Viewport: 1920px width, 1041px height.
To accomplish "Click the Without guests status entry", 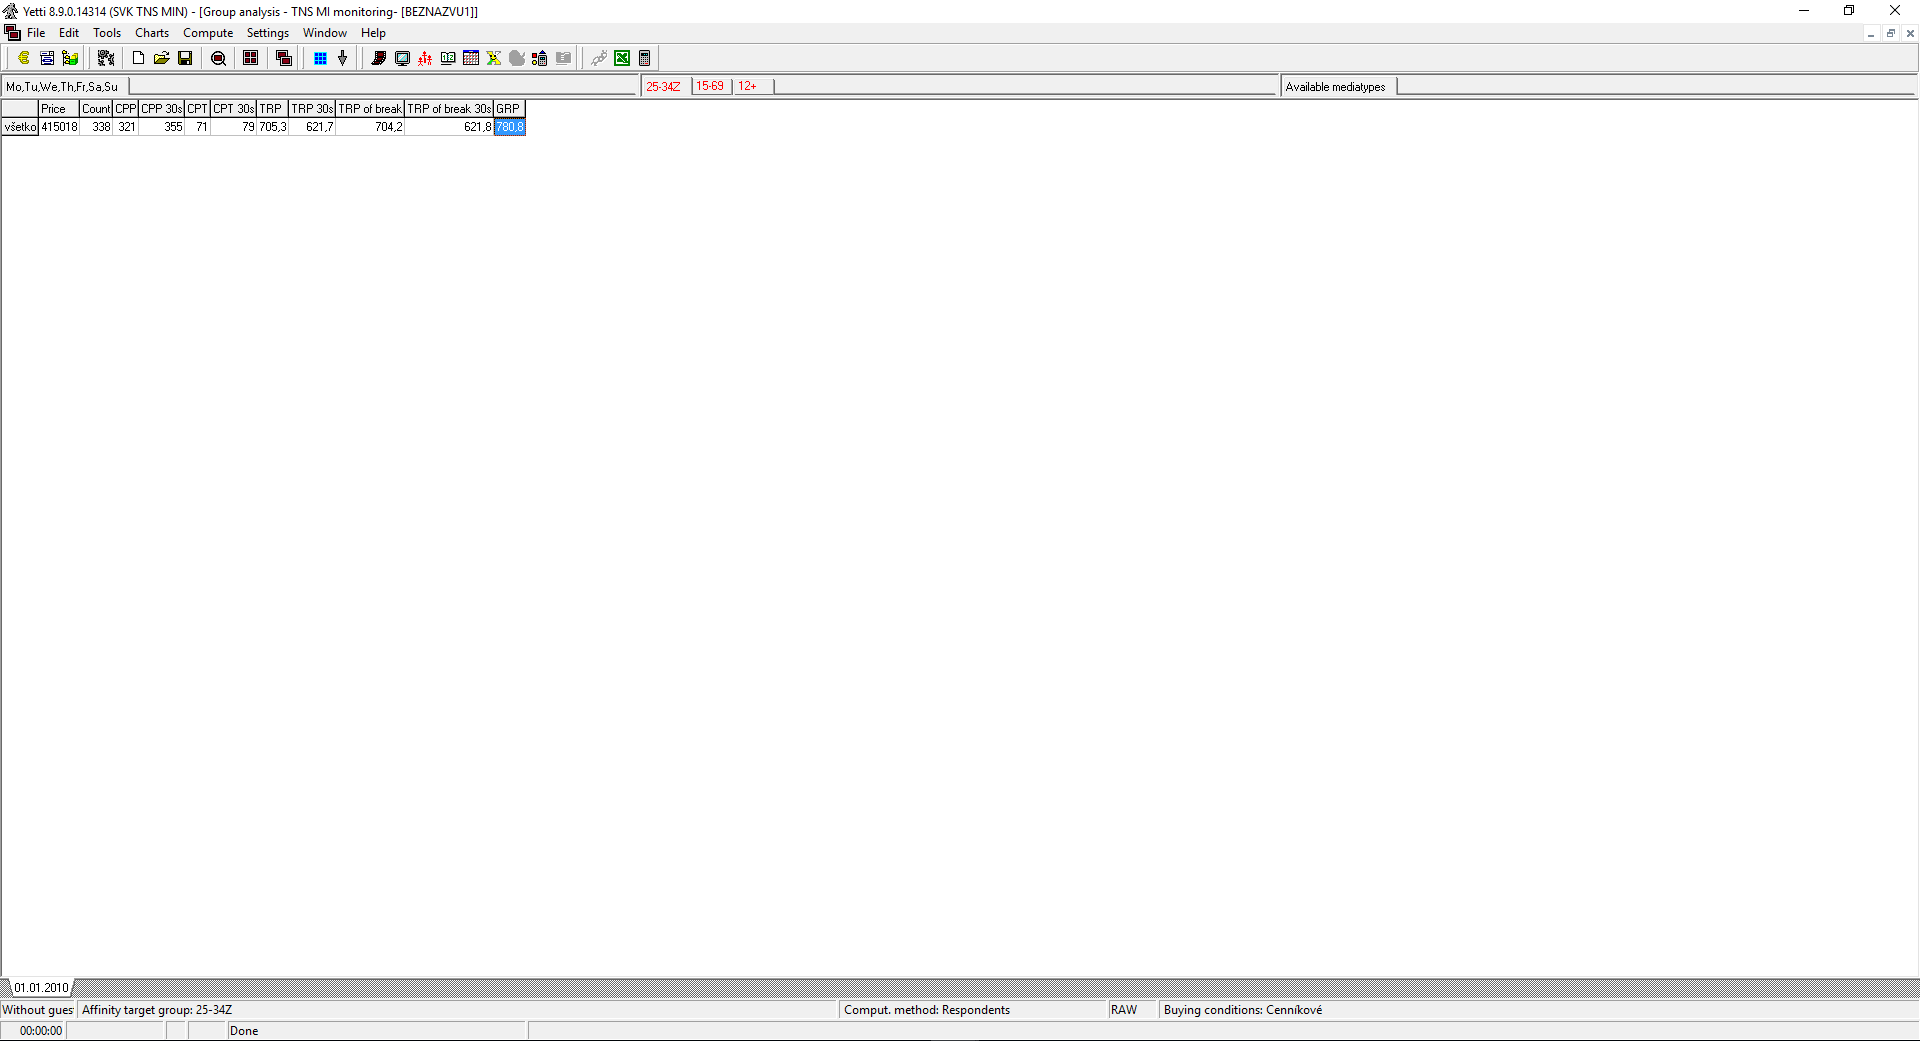I will pyautogui.click(x=38, y=1010).
